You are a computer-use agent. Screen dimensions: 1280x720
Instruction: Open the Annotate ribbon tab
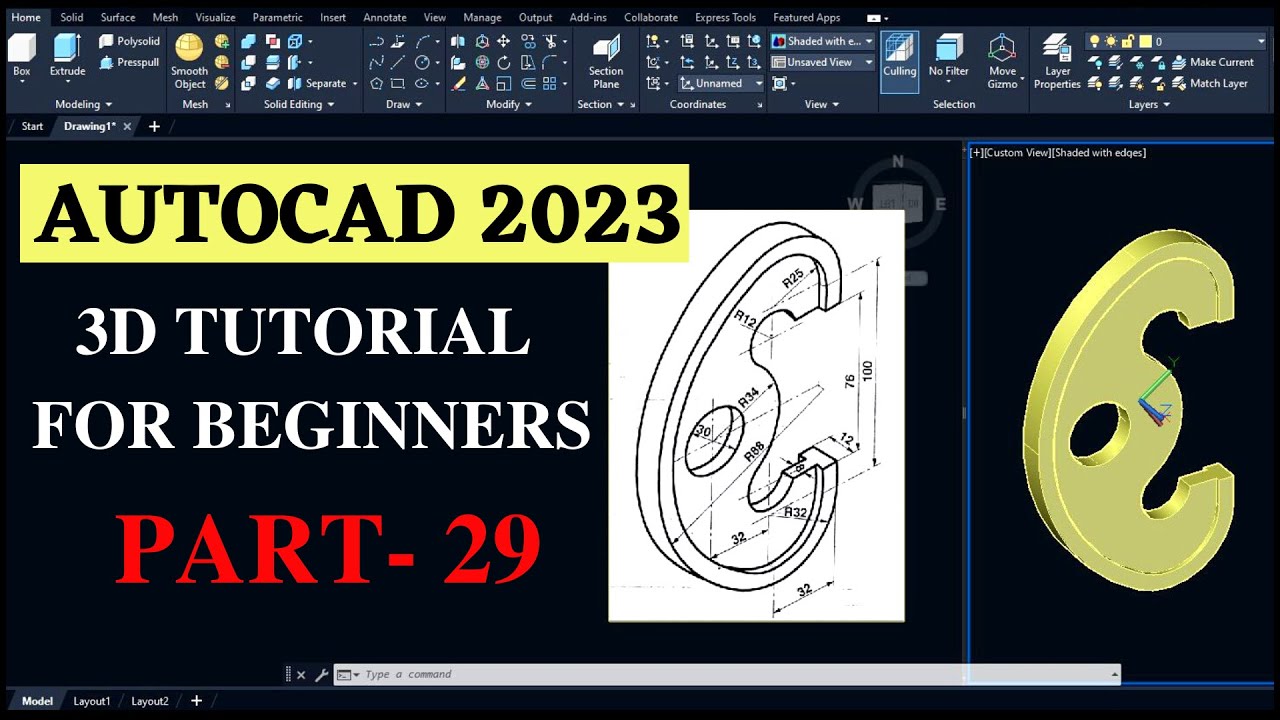pos(385,17)
